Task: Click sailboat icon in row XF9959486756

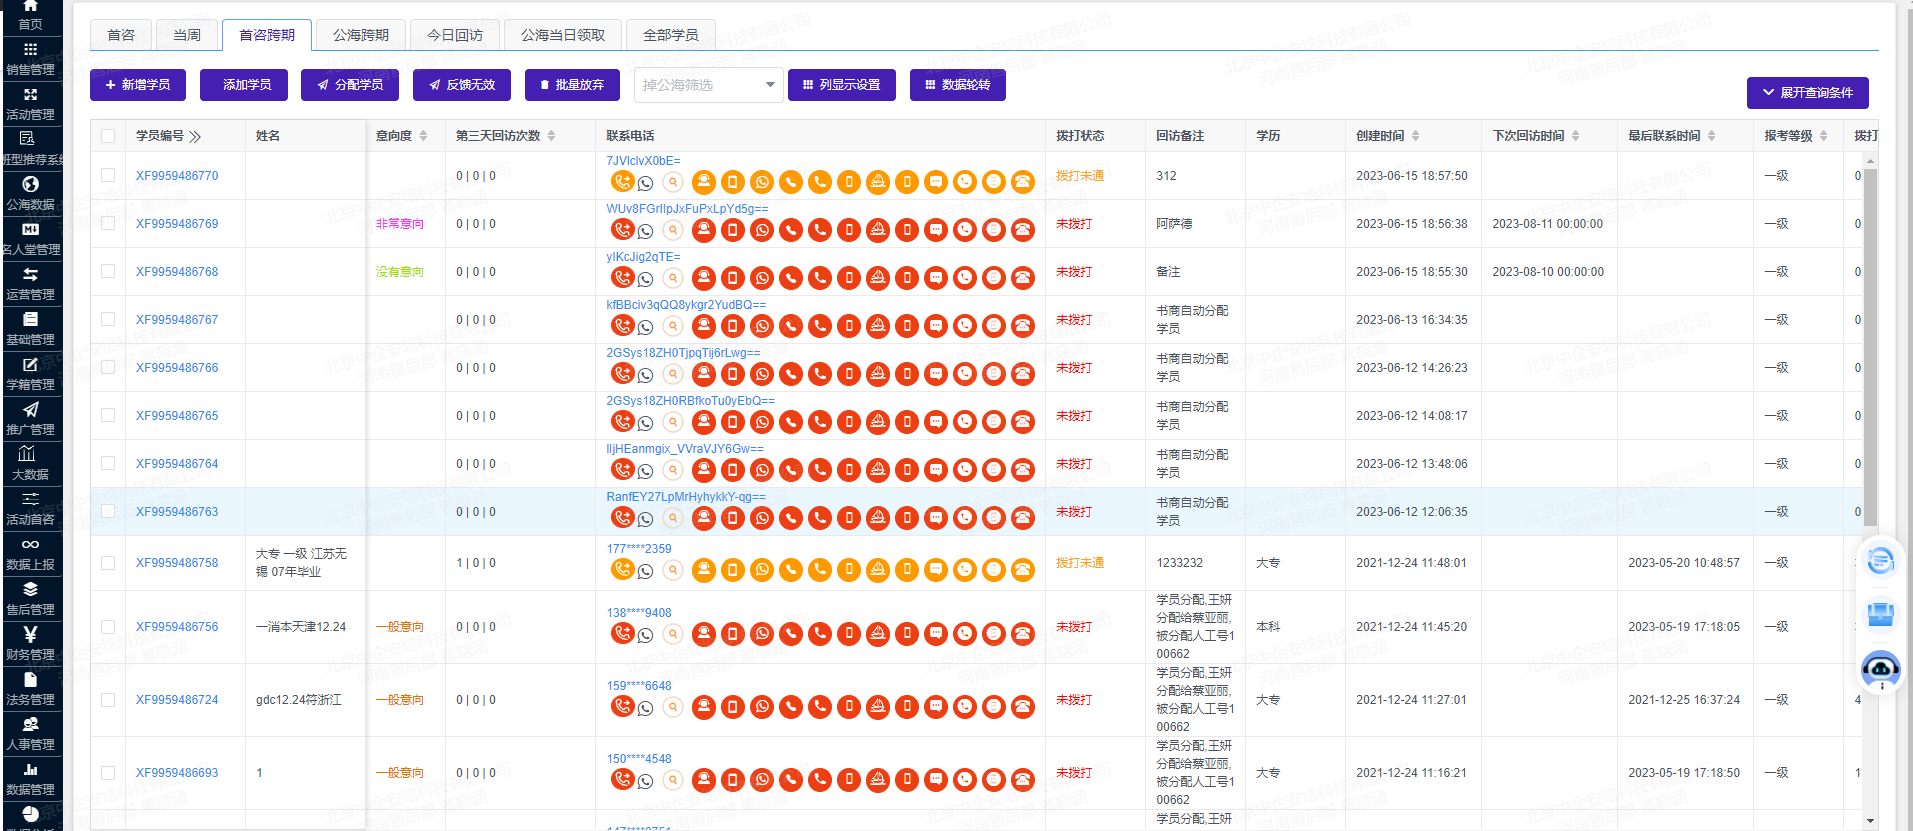Action: tap(878, 633)
